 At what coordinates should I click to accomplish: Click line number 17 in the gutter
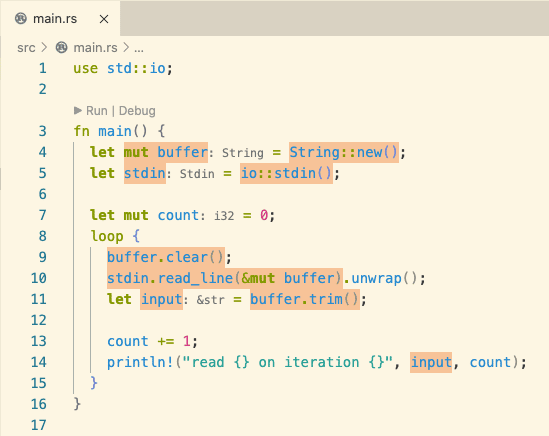pyautogui.click(x=39, y=425)
